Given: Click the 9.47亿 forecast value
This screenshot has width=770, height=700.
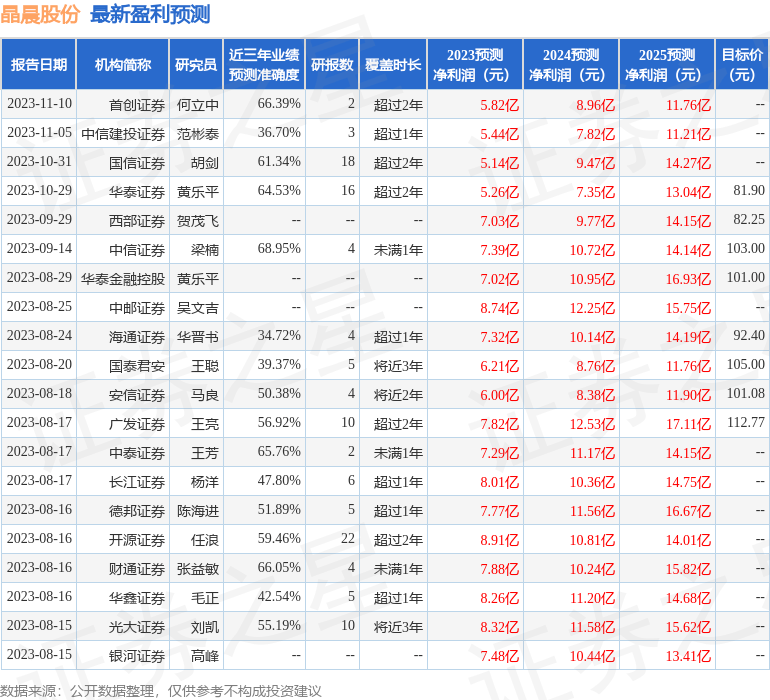Looking at the screenshot, I should [595, 163].
